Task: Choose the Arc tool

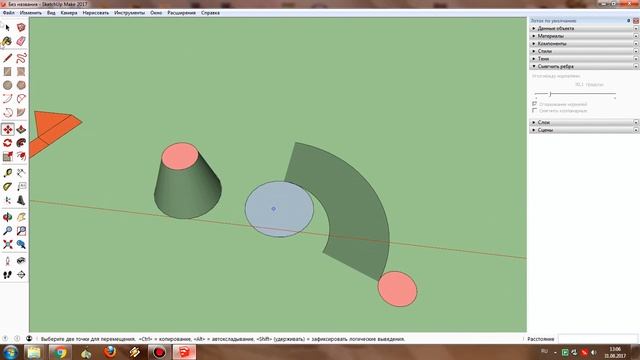Action: click(x=7, y=98)
